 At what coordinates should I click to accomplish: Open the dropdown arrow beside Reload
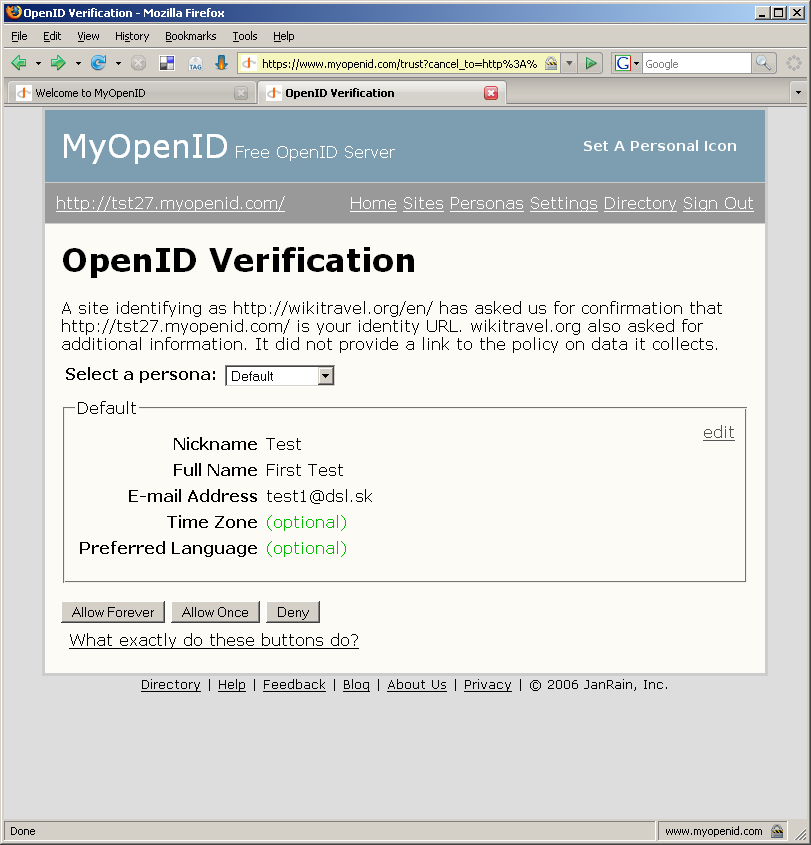[x=118, y=64]
